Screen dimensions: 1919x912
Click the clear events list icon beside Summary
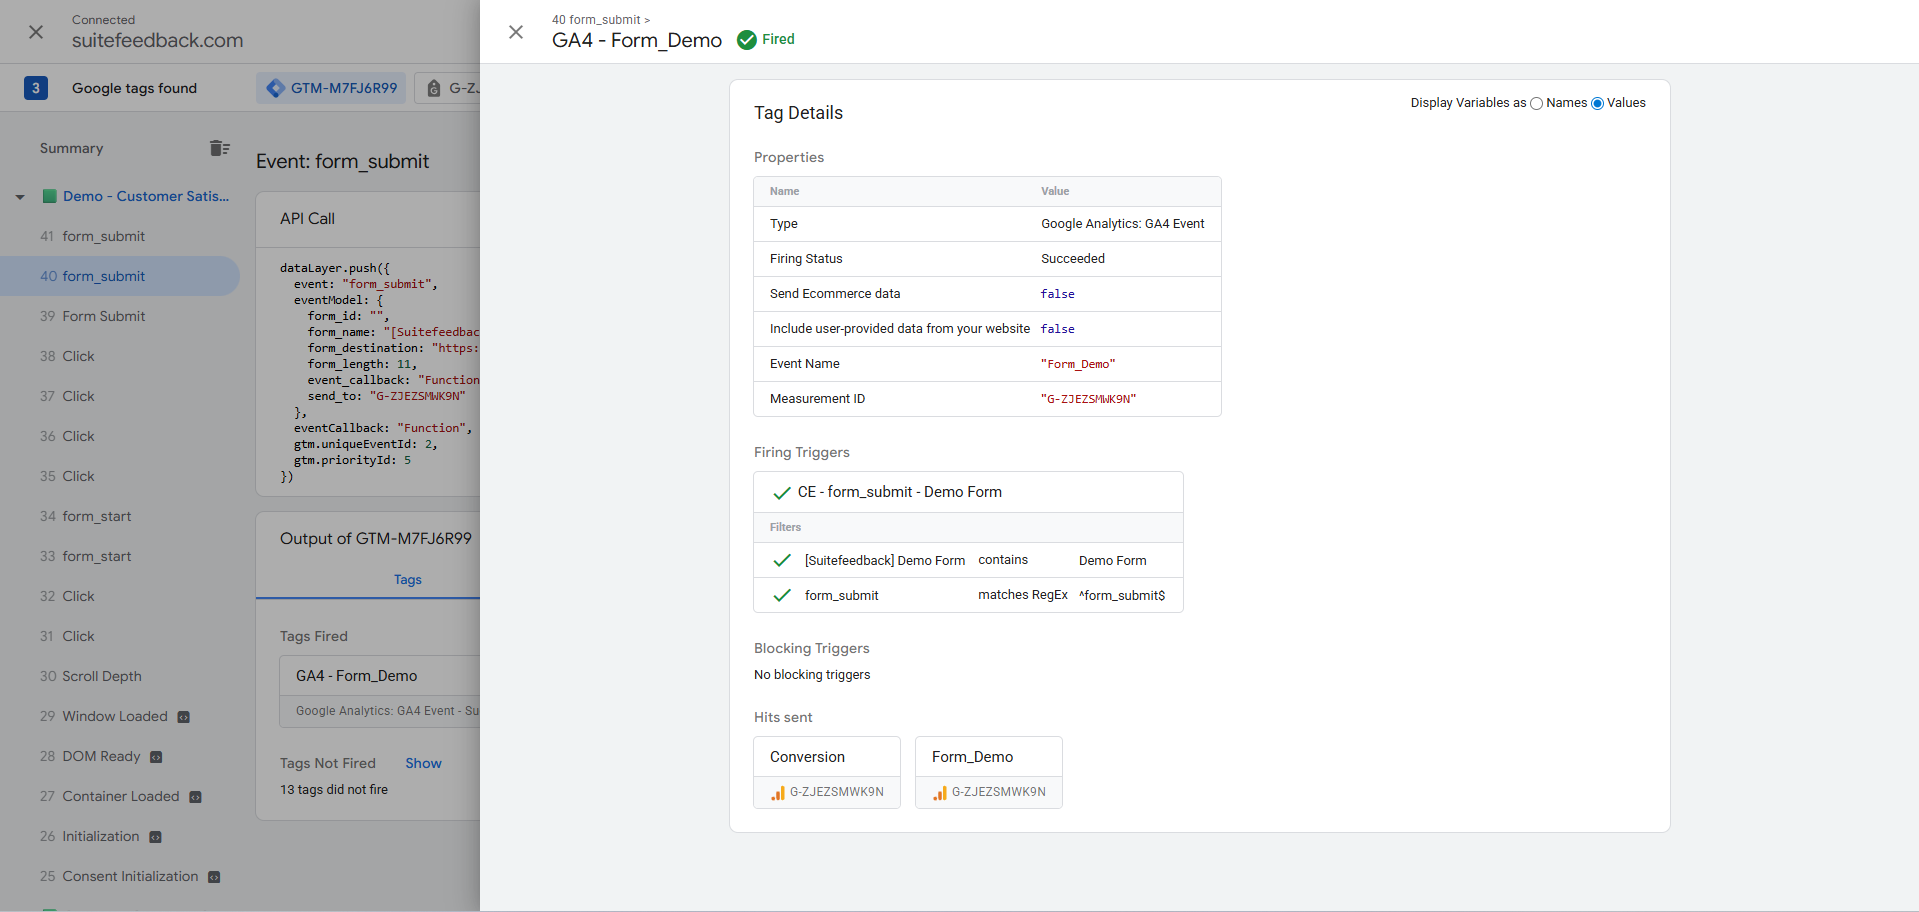point(220,148)
